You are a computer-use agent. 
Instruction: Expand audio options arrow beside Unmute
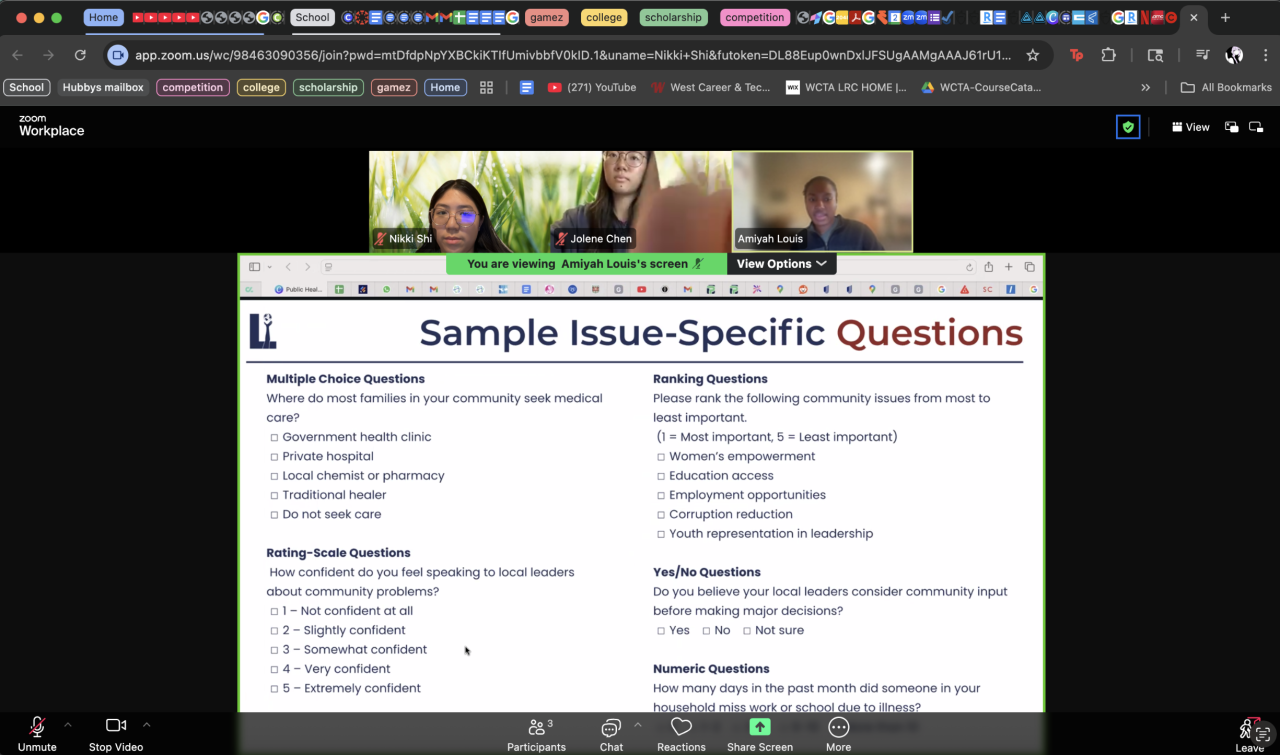click(68, 724)
